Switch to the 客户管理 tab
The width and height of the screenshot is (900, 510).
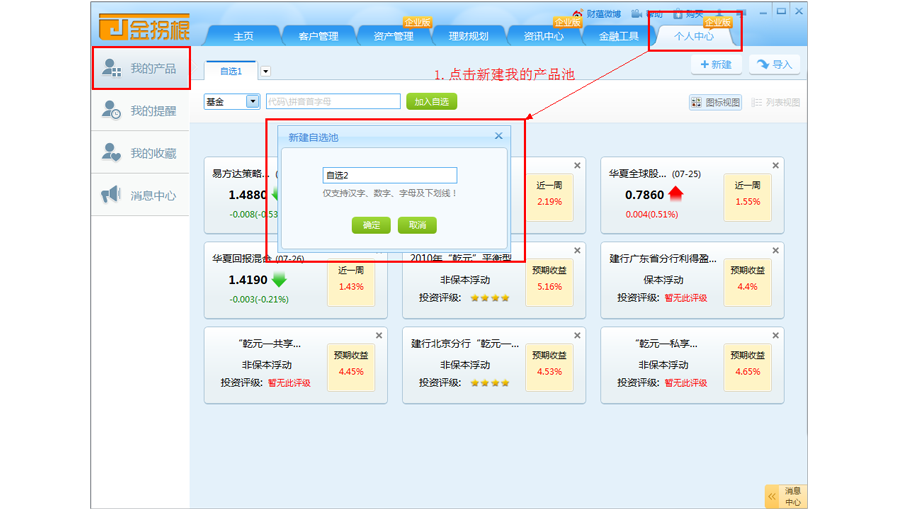318,37
